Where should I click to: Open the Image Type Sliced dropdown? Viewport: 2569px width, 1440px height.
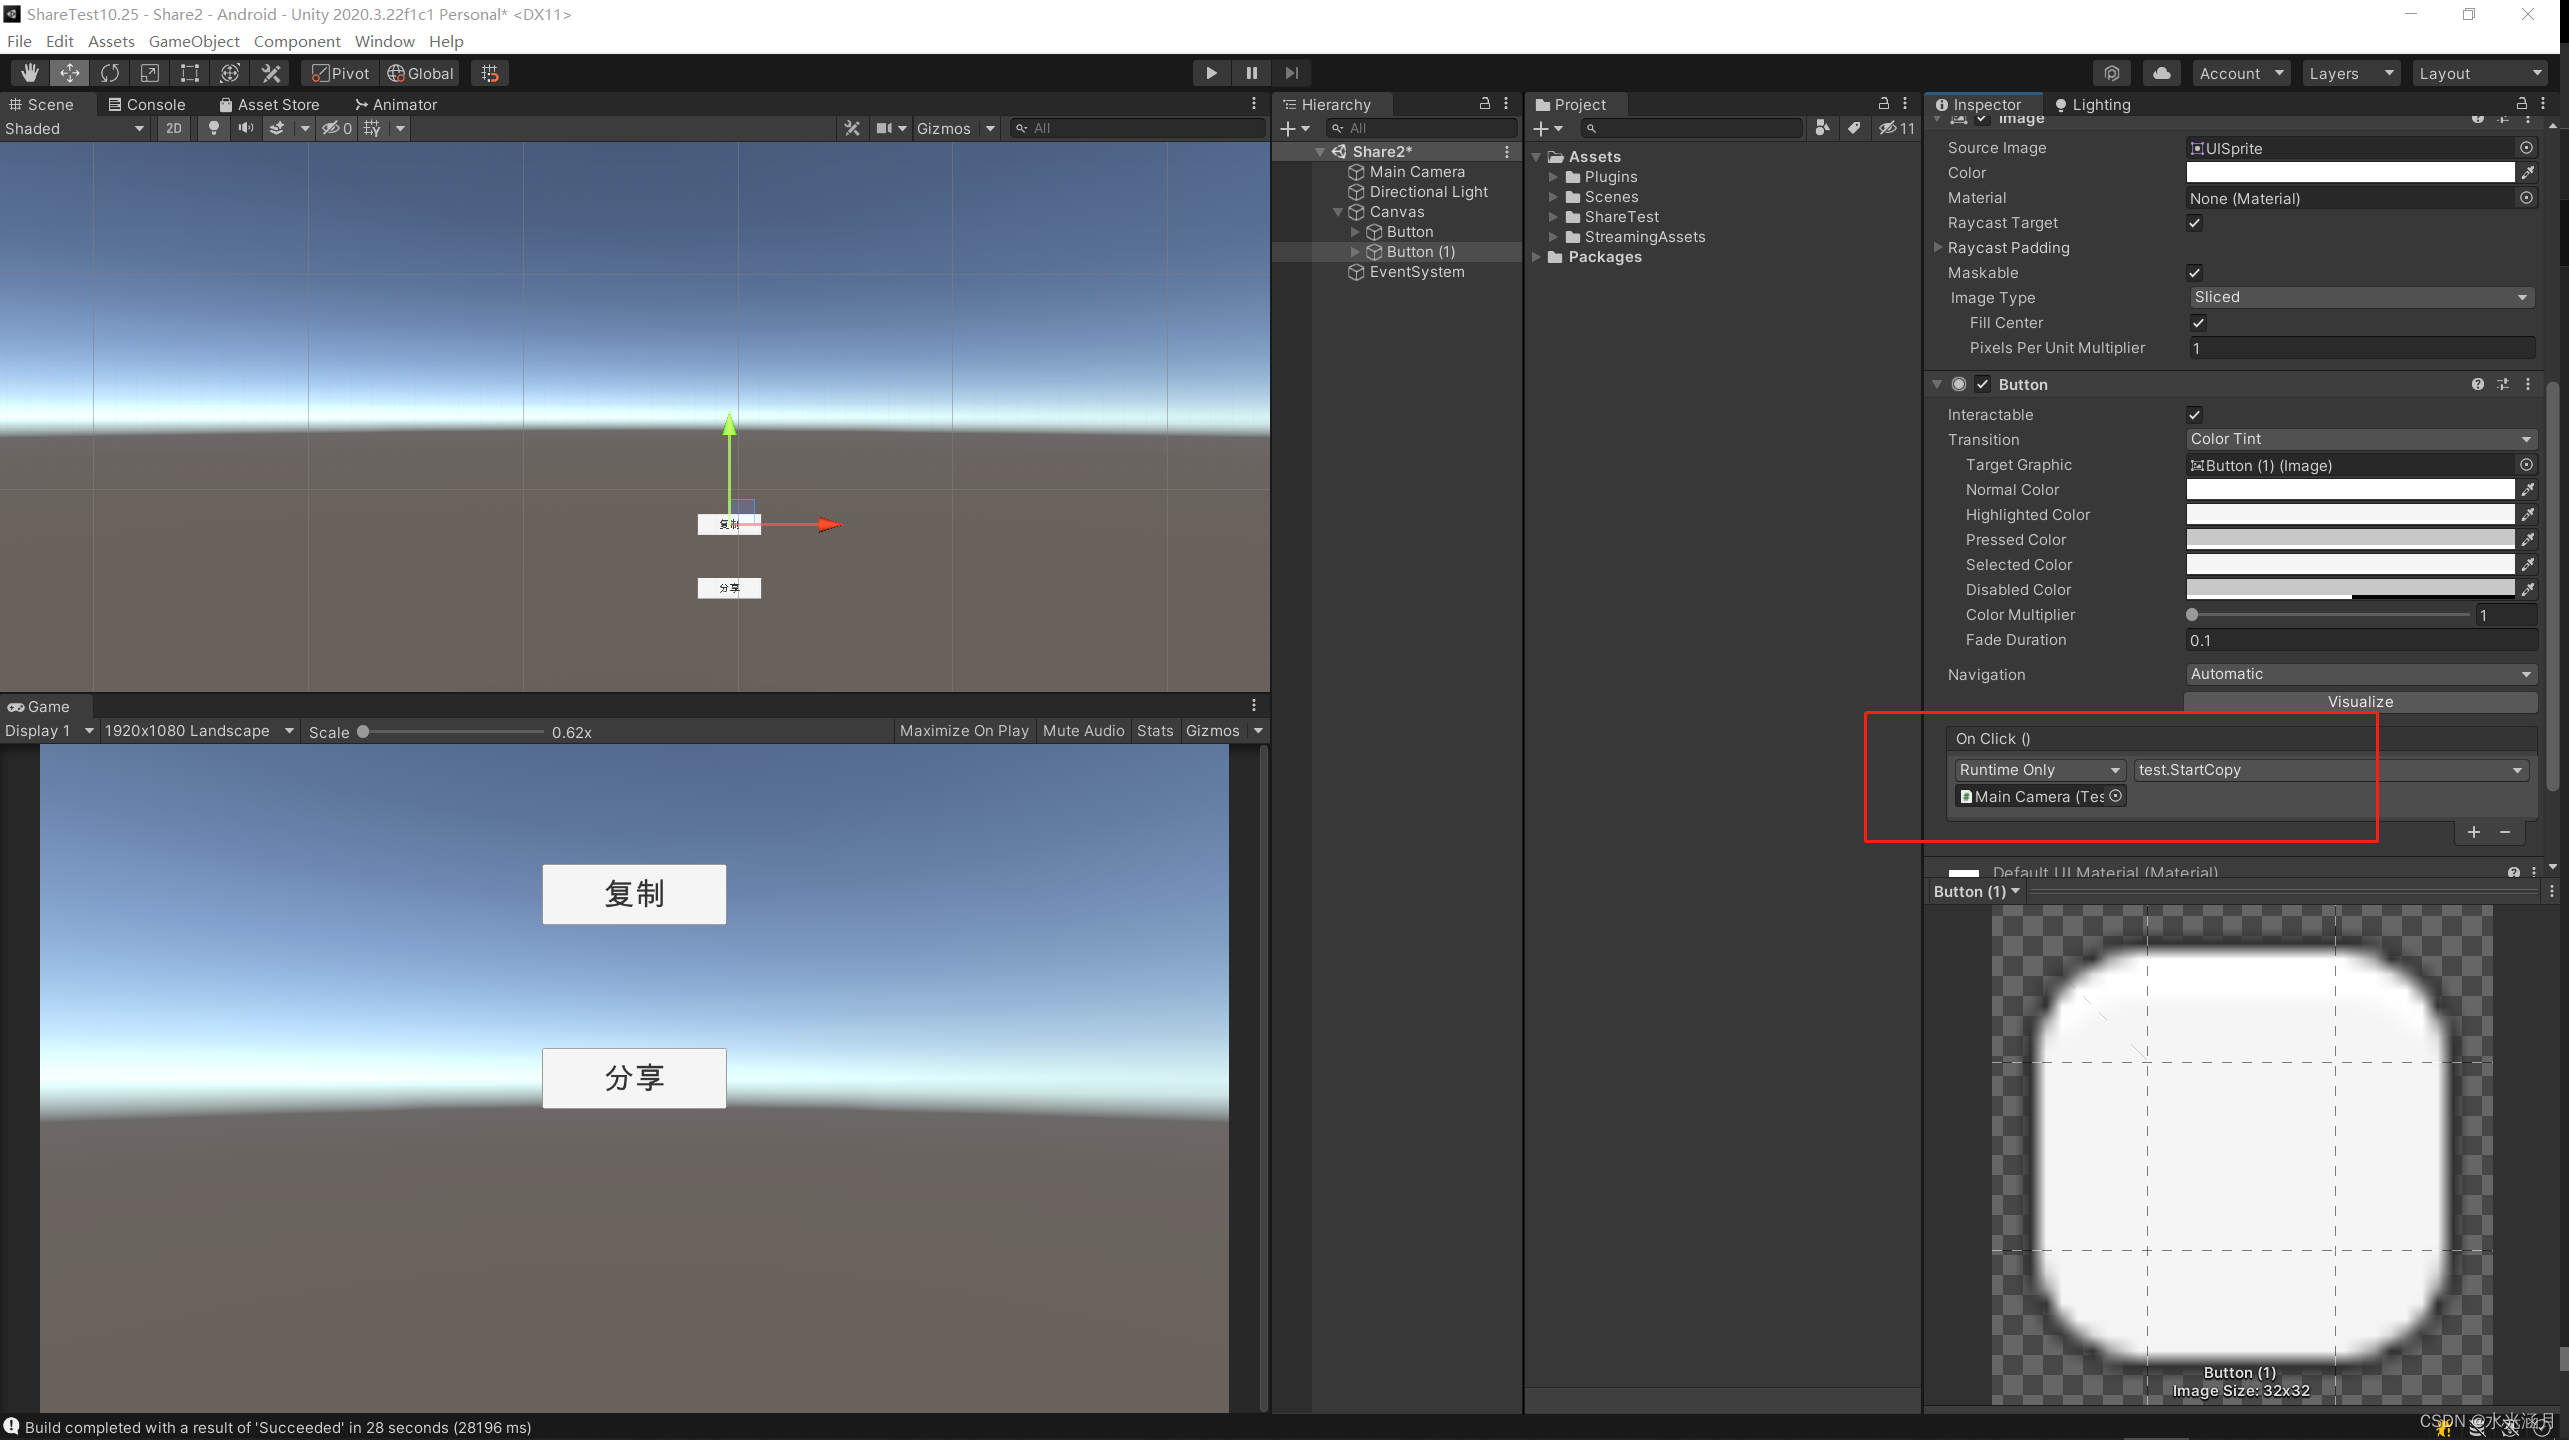[x=2360, y=297]
